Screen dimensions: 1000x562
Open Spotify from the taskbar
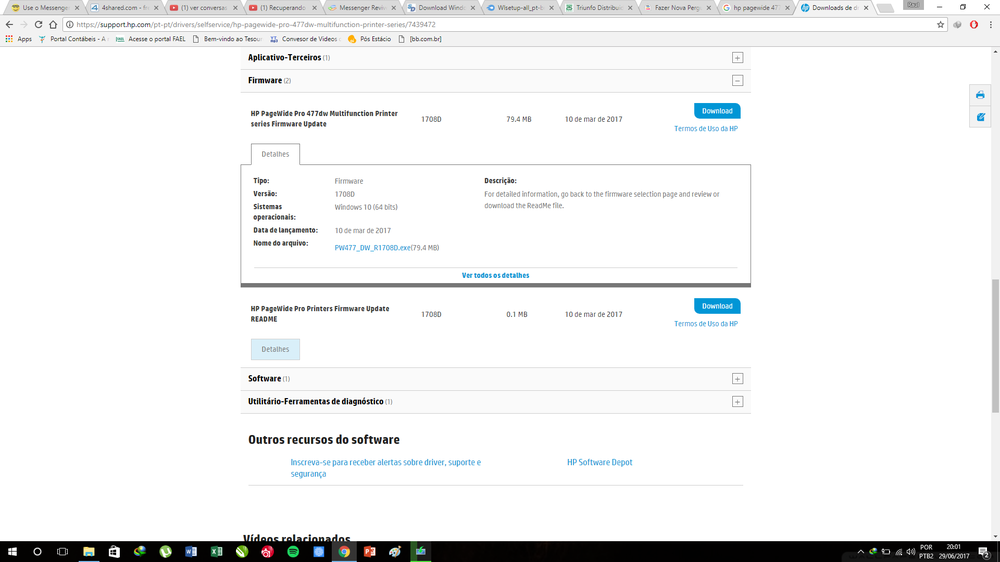tap(293, 552)
